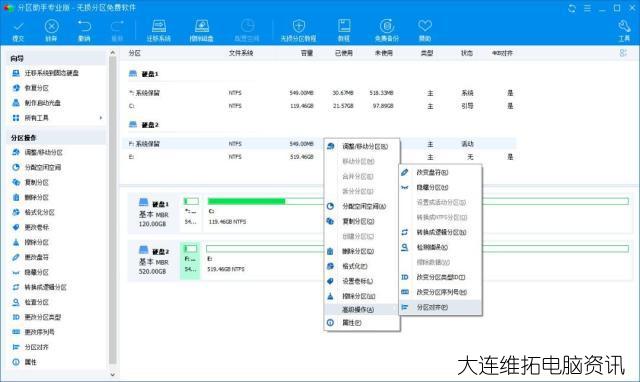Click the 撤销 (undo) arrow icon in toolbar
Viewport: 640px width, 382px height.
84,27
